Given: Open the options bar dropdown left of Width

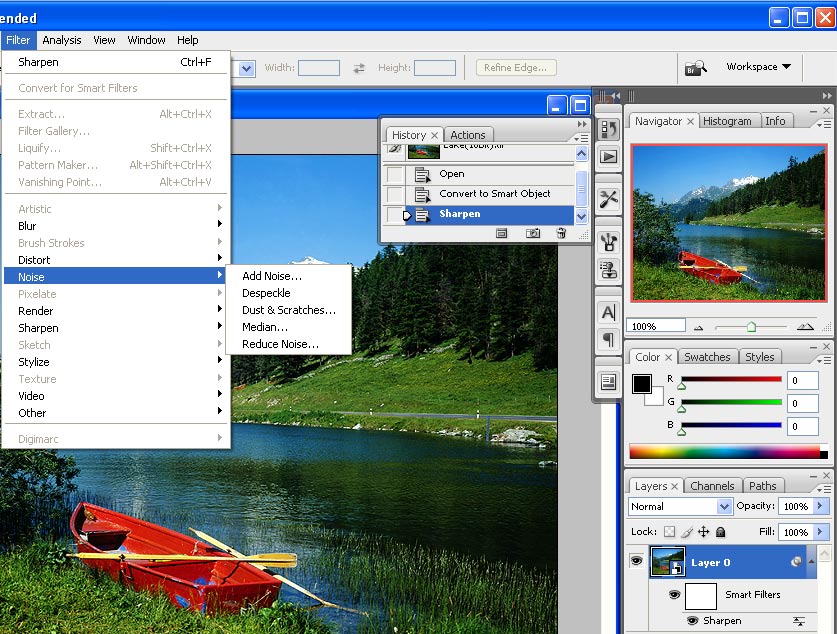Looking at the screenshot, I should [x=246, y=68].
